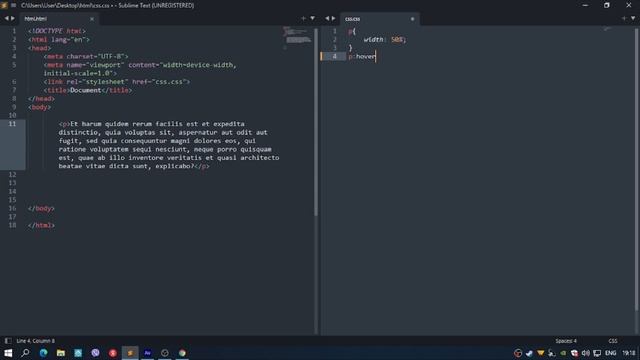This screenshot has width=640, height=360.
Task: Click 'Et harum quidem rerum' paragraph line
Action: click(x=151, y=124)
